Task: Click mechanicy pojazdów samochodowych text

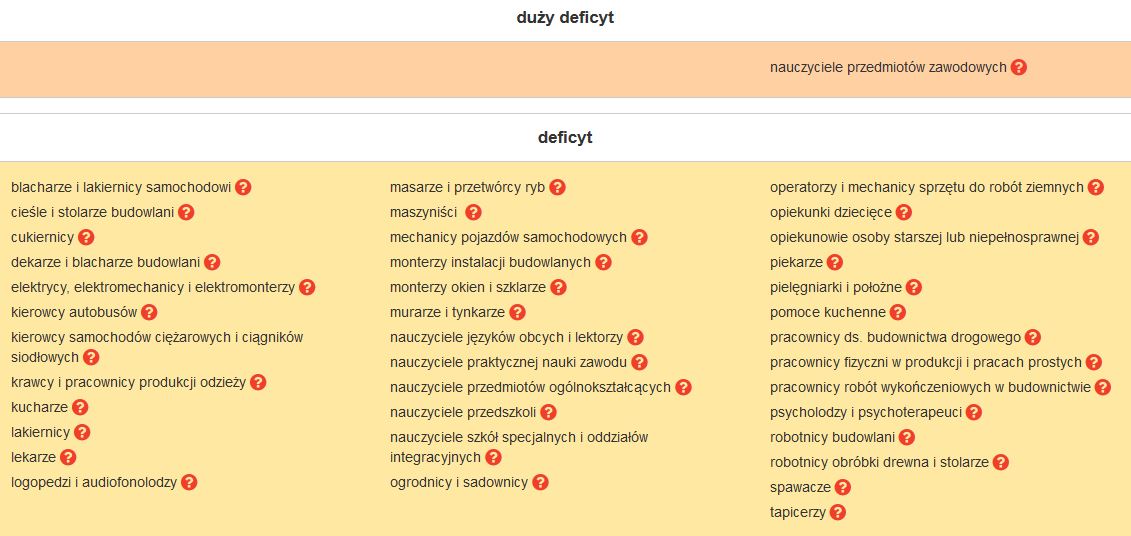Action: pos(508,238)
